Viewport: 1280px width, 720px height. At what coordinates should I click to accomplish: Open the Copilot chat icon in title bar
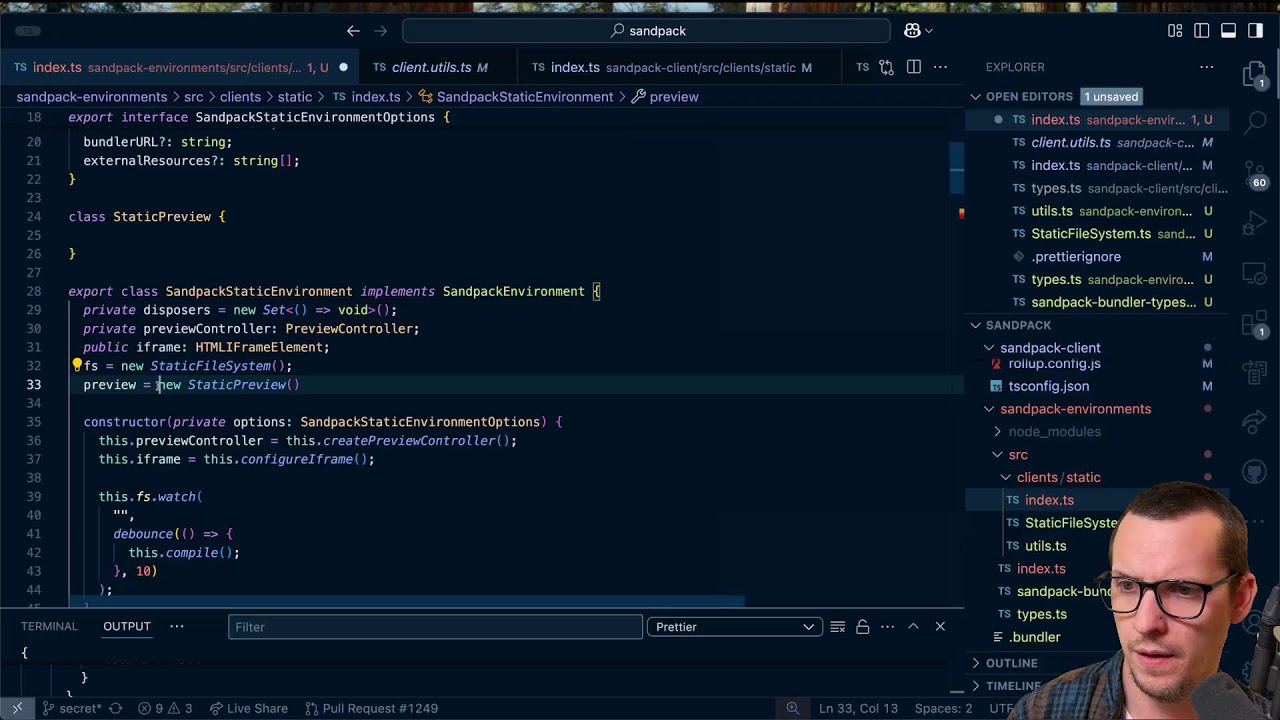pos(912,31)
